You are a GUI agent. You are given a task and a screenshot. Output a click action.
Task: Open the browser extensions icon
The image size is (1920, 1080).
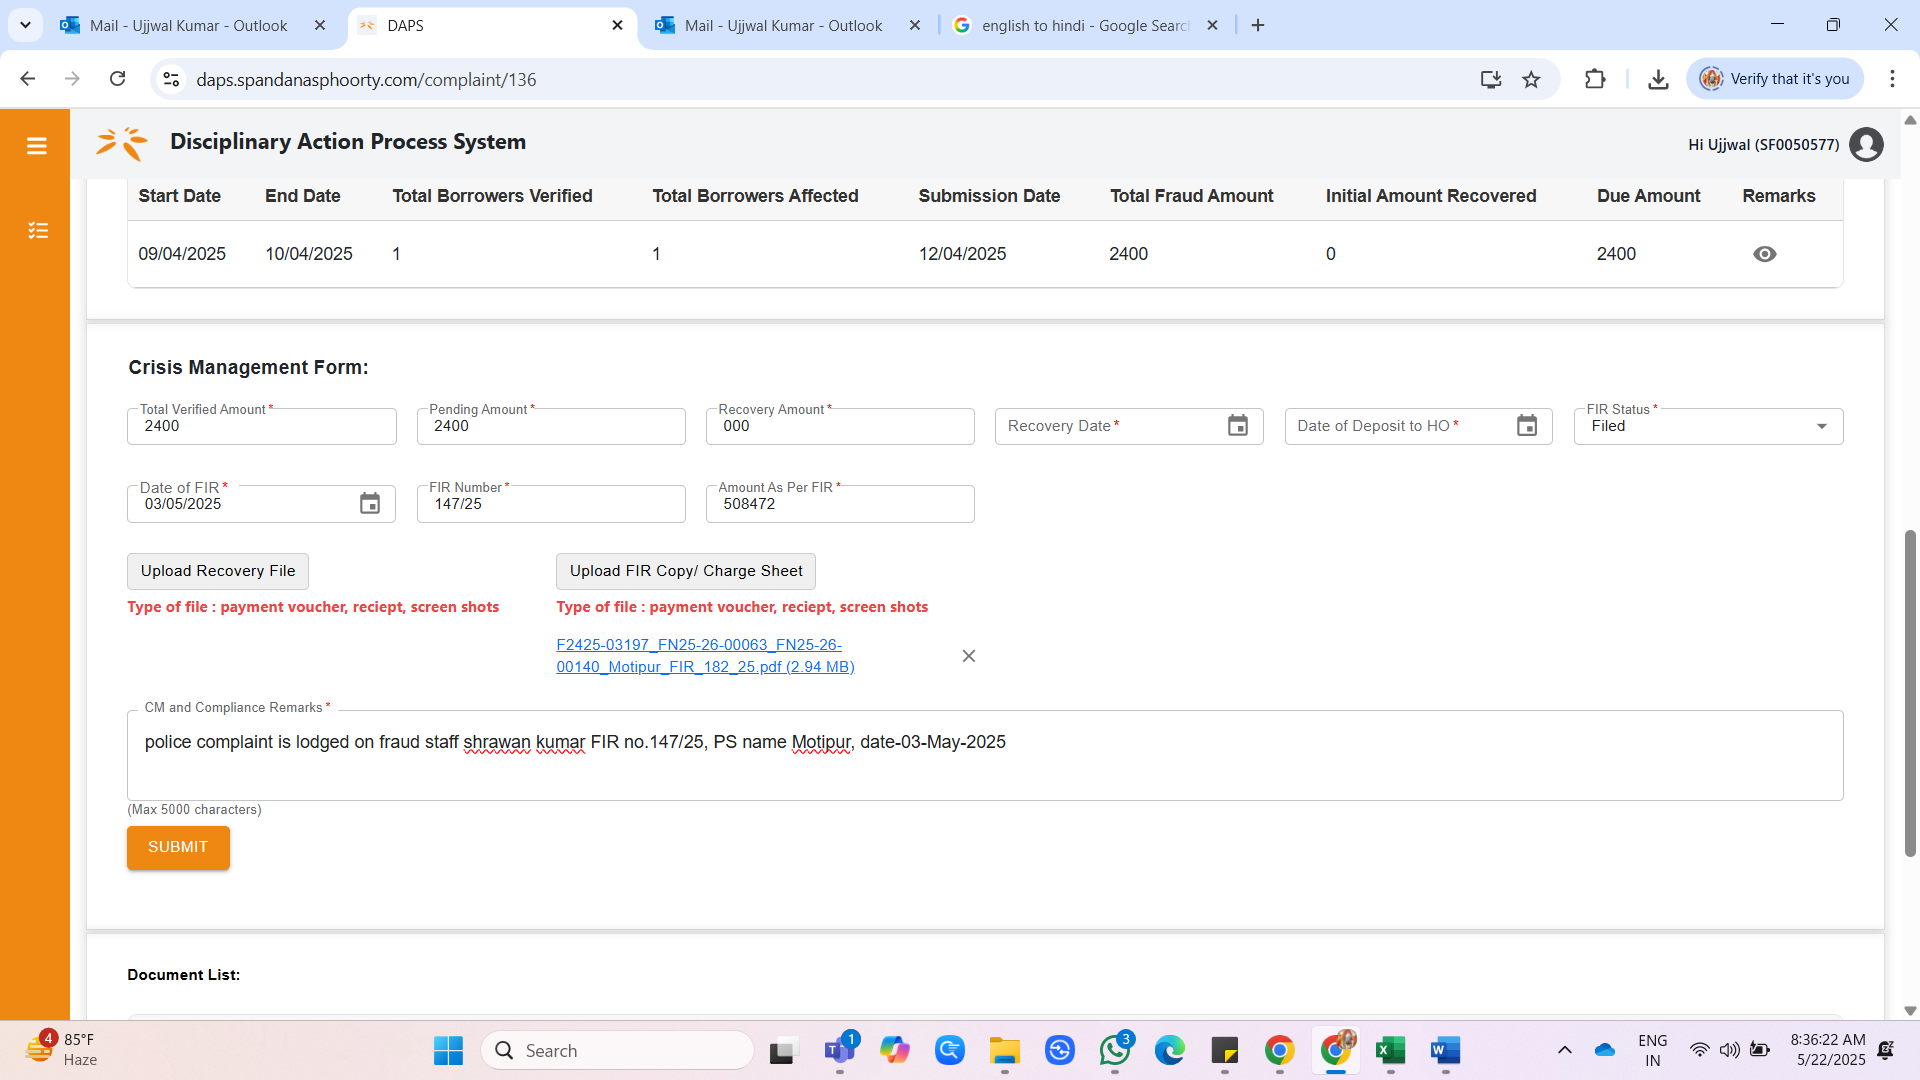[1595, 80]
